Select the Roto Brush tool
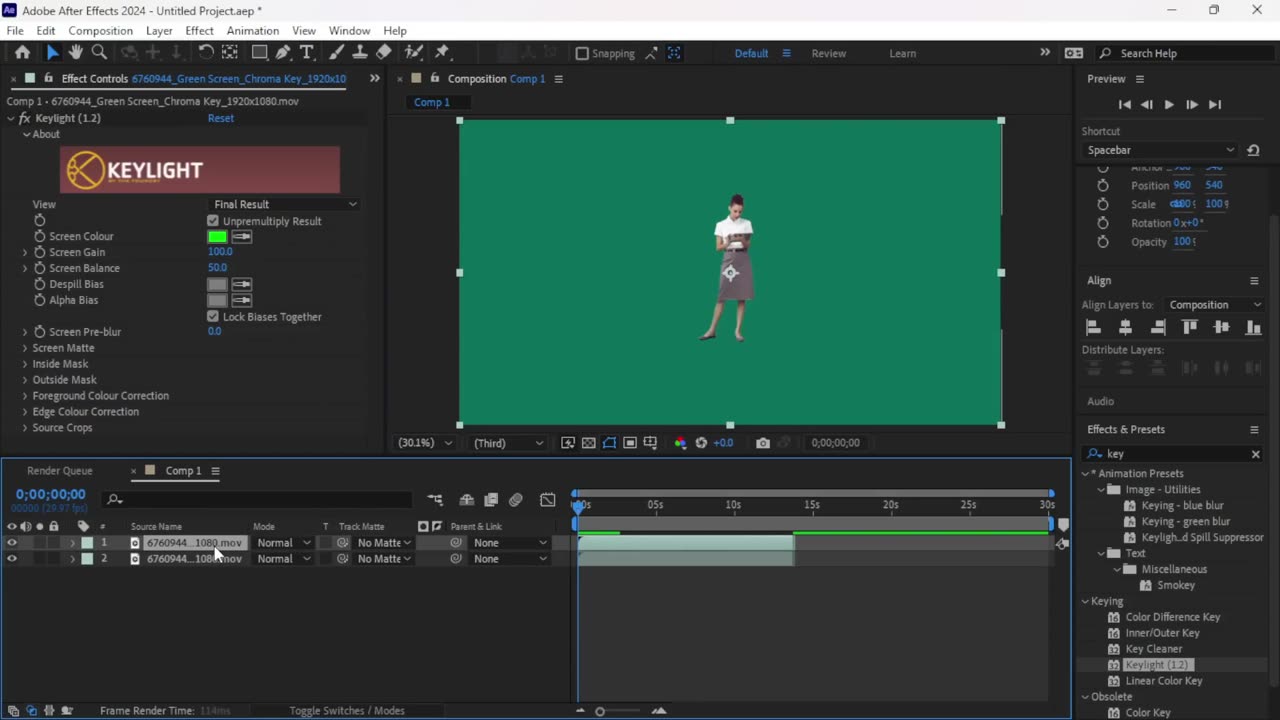 [414, 53]
